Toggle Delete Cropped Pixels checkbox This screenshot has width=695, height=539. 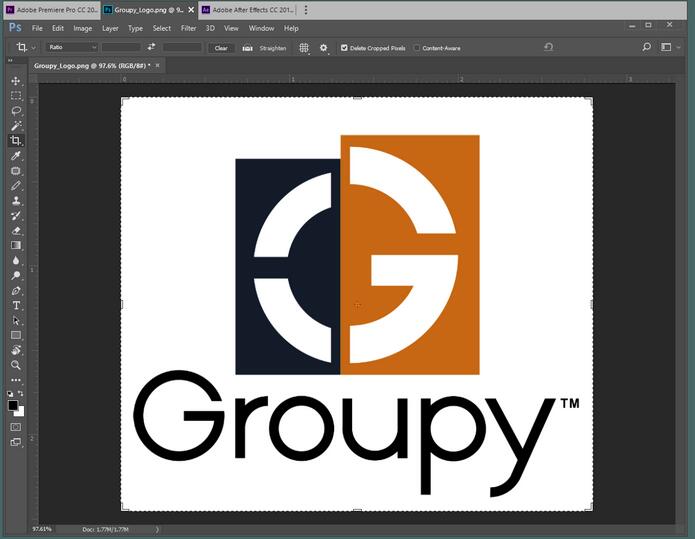click(x=344, y=48)
